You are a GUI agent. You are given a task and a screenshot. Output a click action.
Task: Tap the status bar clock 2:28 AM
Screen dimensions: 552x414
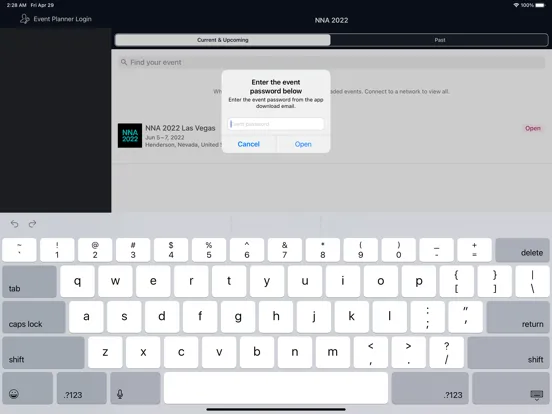pyautogui.click(x=17, y=5)
